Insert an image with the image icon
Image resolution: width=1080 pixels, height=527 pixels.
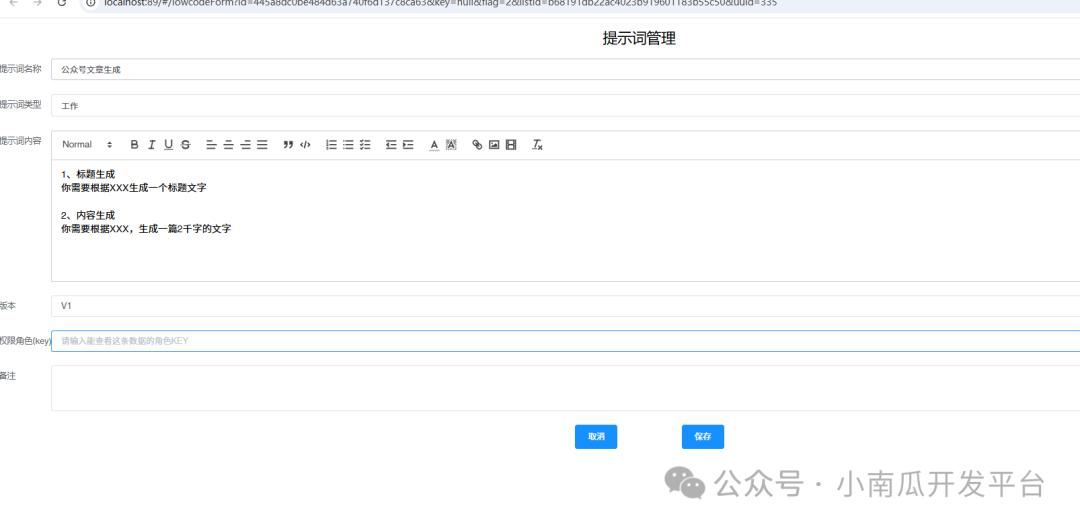pyautogui.click(x=494, y=145)
